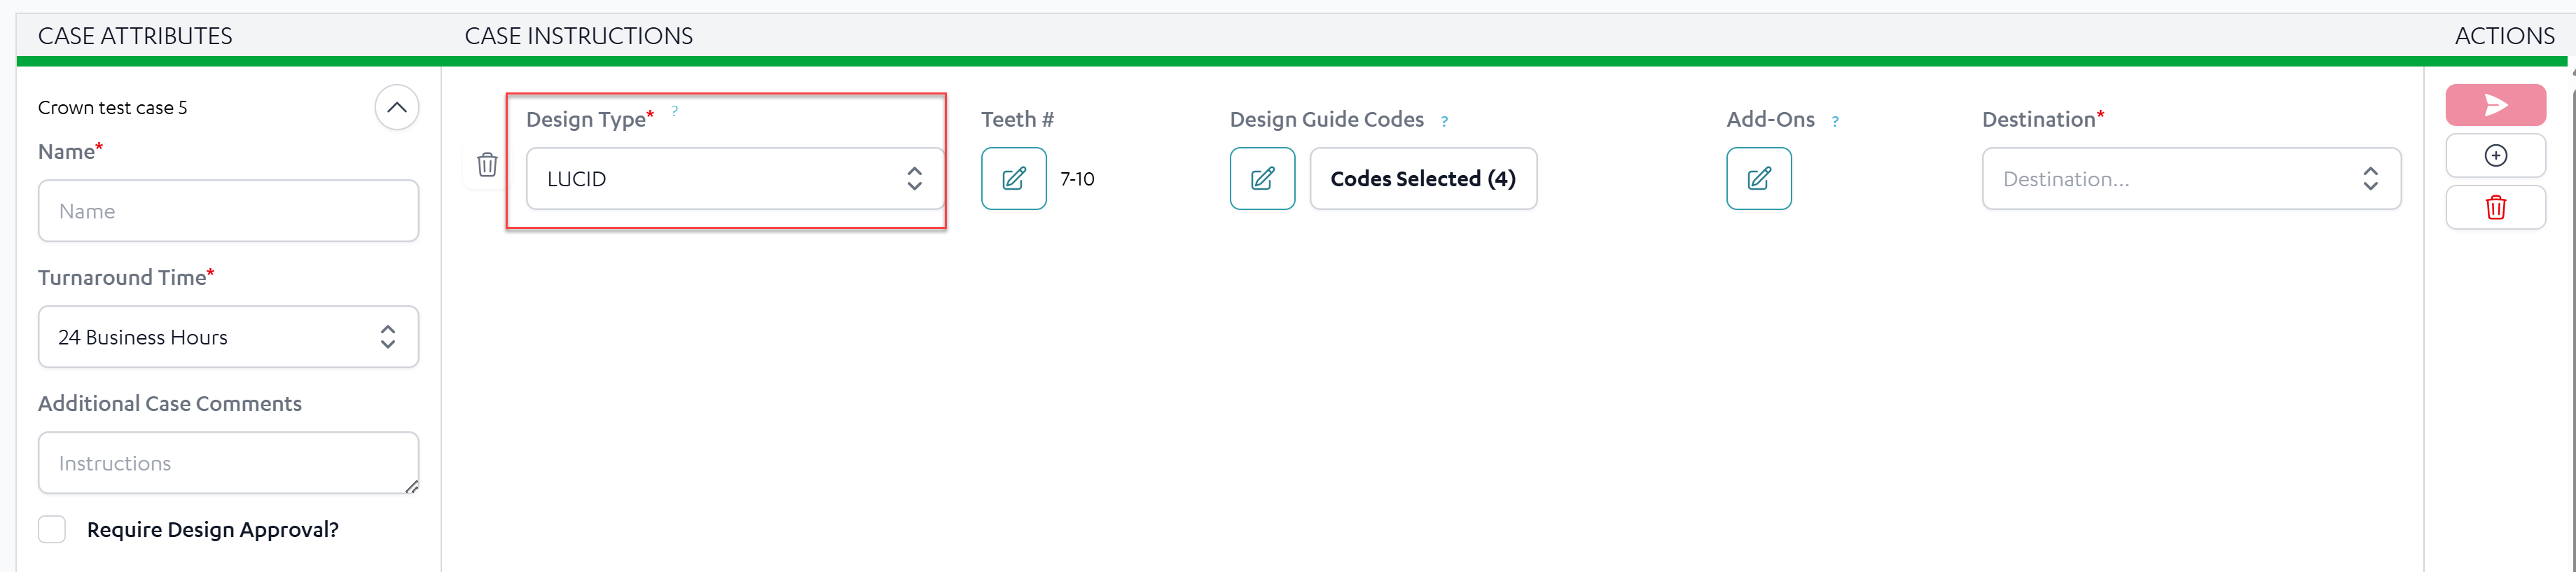The height and width of the screenshot is (572, 2576).
Task: Edit Design Guide Codes
Action: tap(1262, 179)
